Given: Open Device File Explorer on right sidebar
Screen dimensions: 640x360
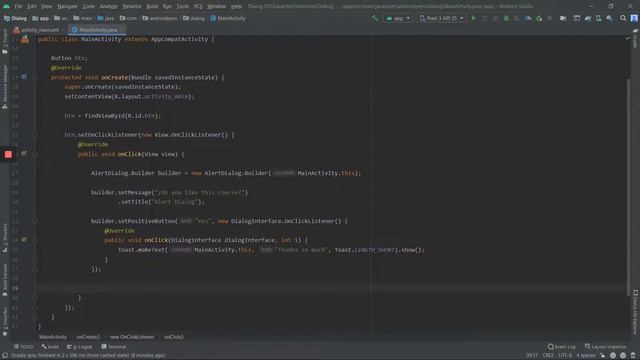Looking at the screenshot, I should point(635,312).
